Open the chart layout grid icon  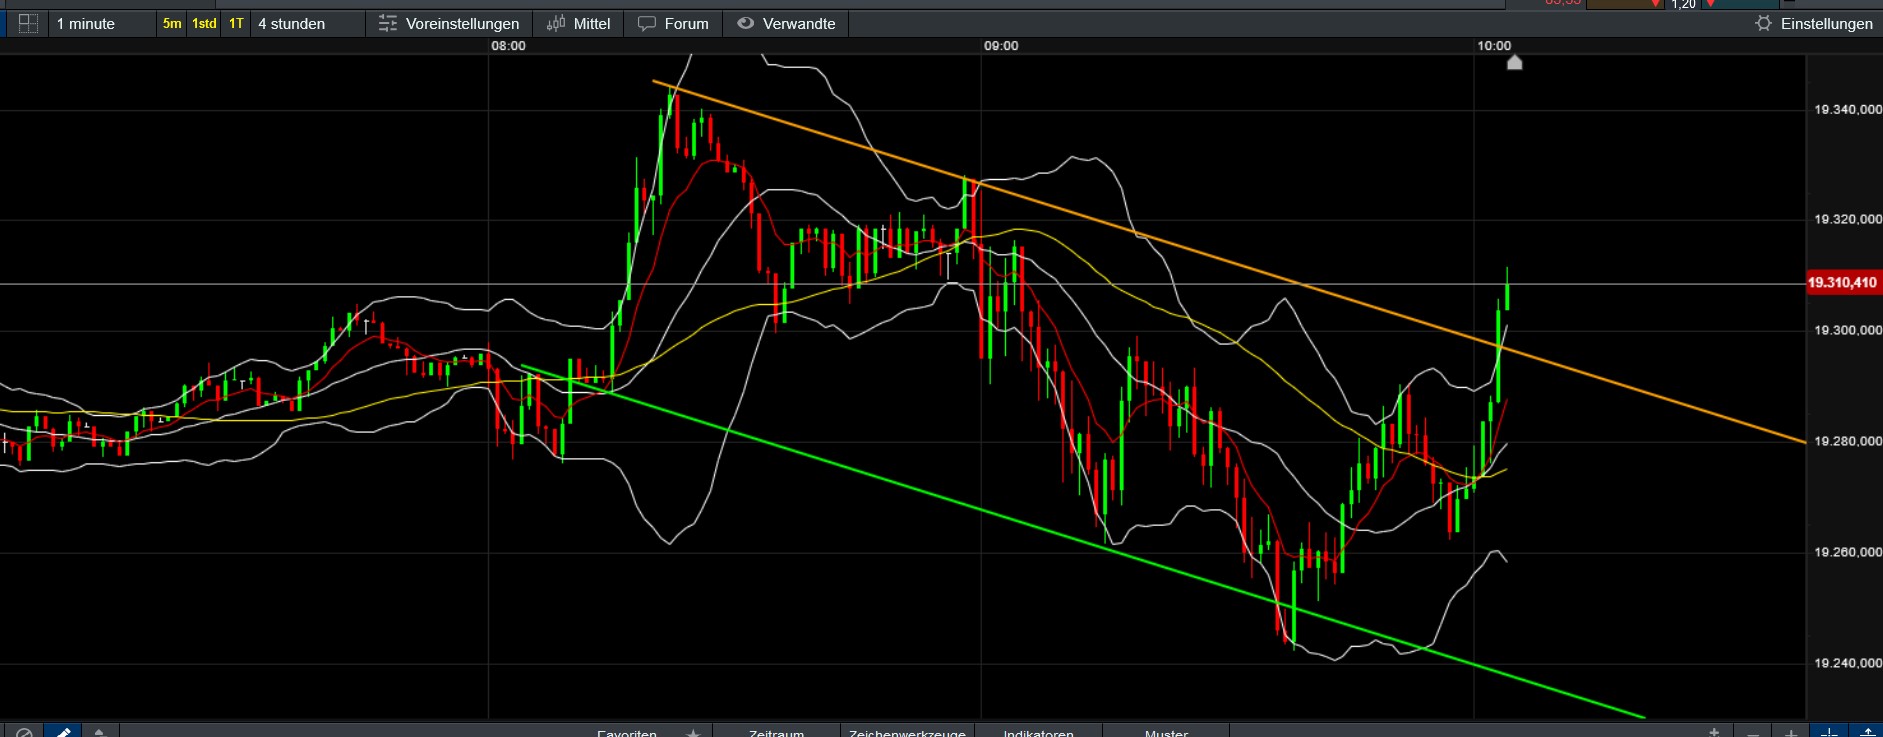[x=28, y=23]
